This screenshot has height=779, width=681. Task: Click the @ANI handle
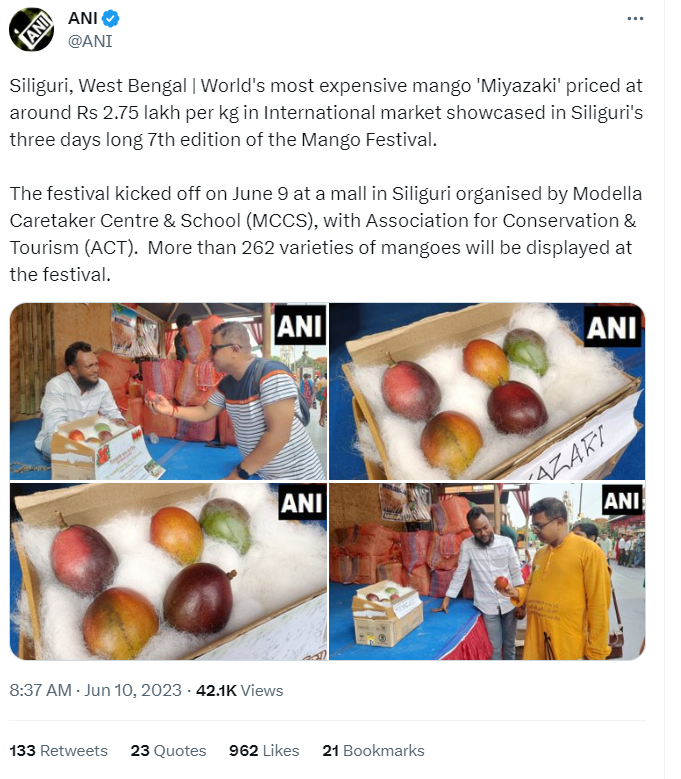coord(89,41)
